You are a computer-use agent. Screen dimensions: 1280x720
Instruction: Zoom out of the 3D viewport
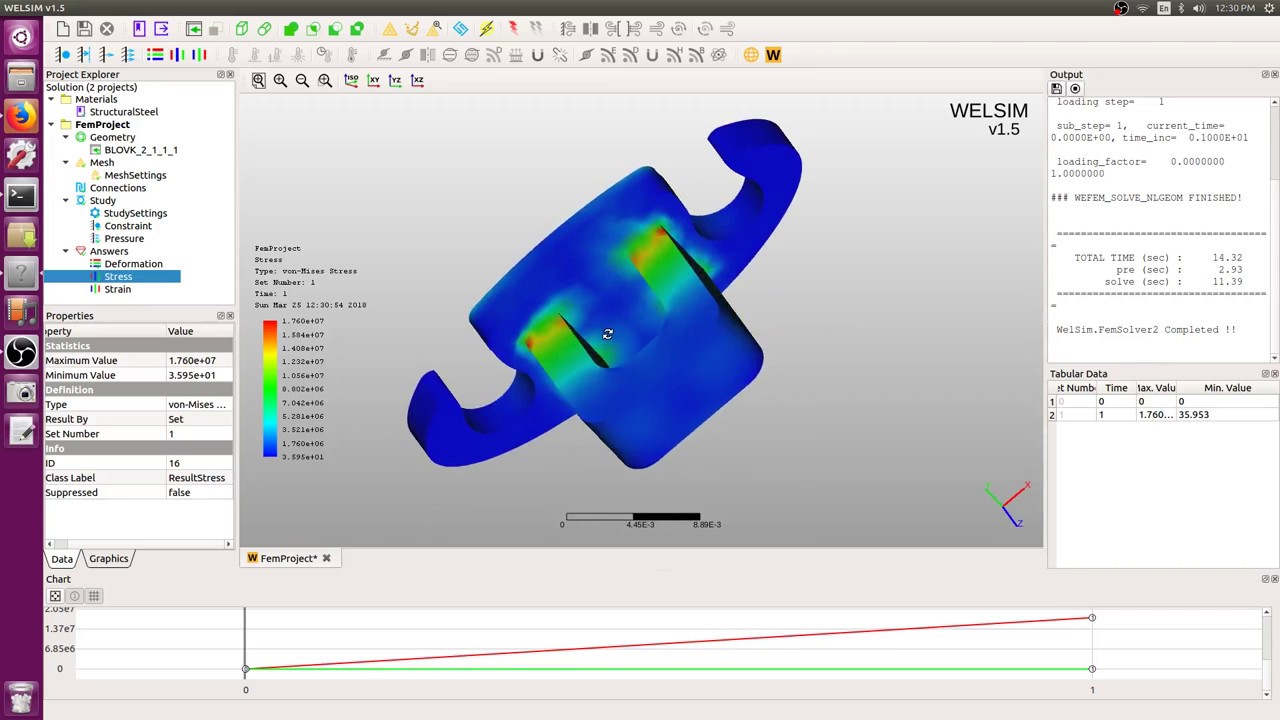tap(303, 80)
